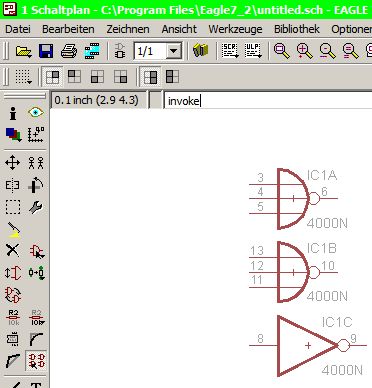This screenshot has width=372, height=388.
Task: Open the sheet 1/1 dropdown
Action: (x=174, y=51)
